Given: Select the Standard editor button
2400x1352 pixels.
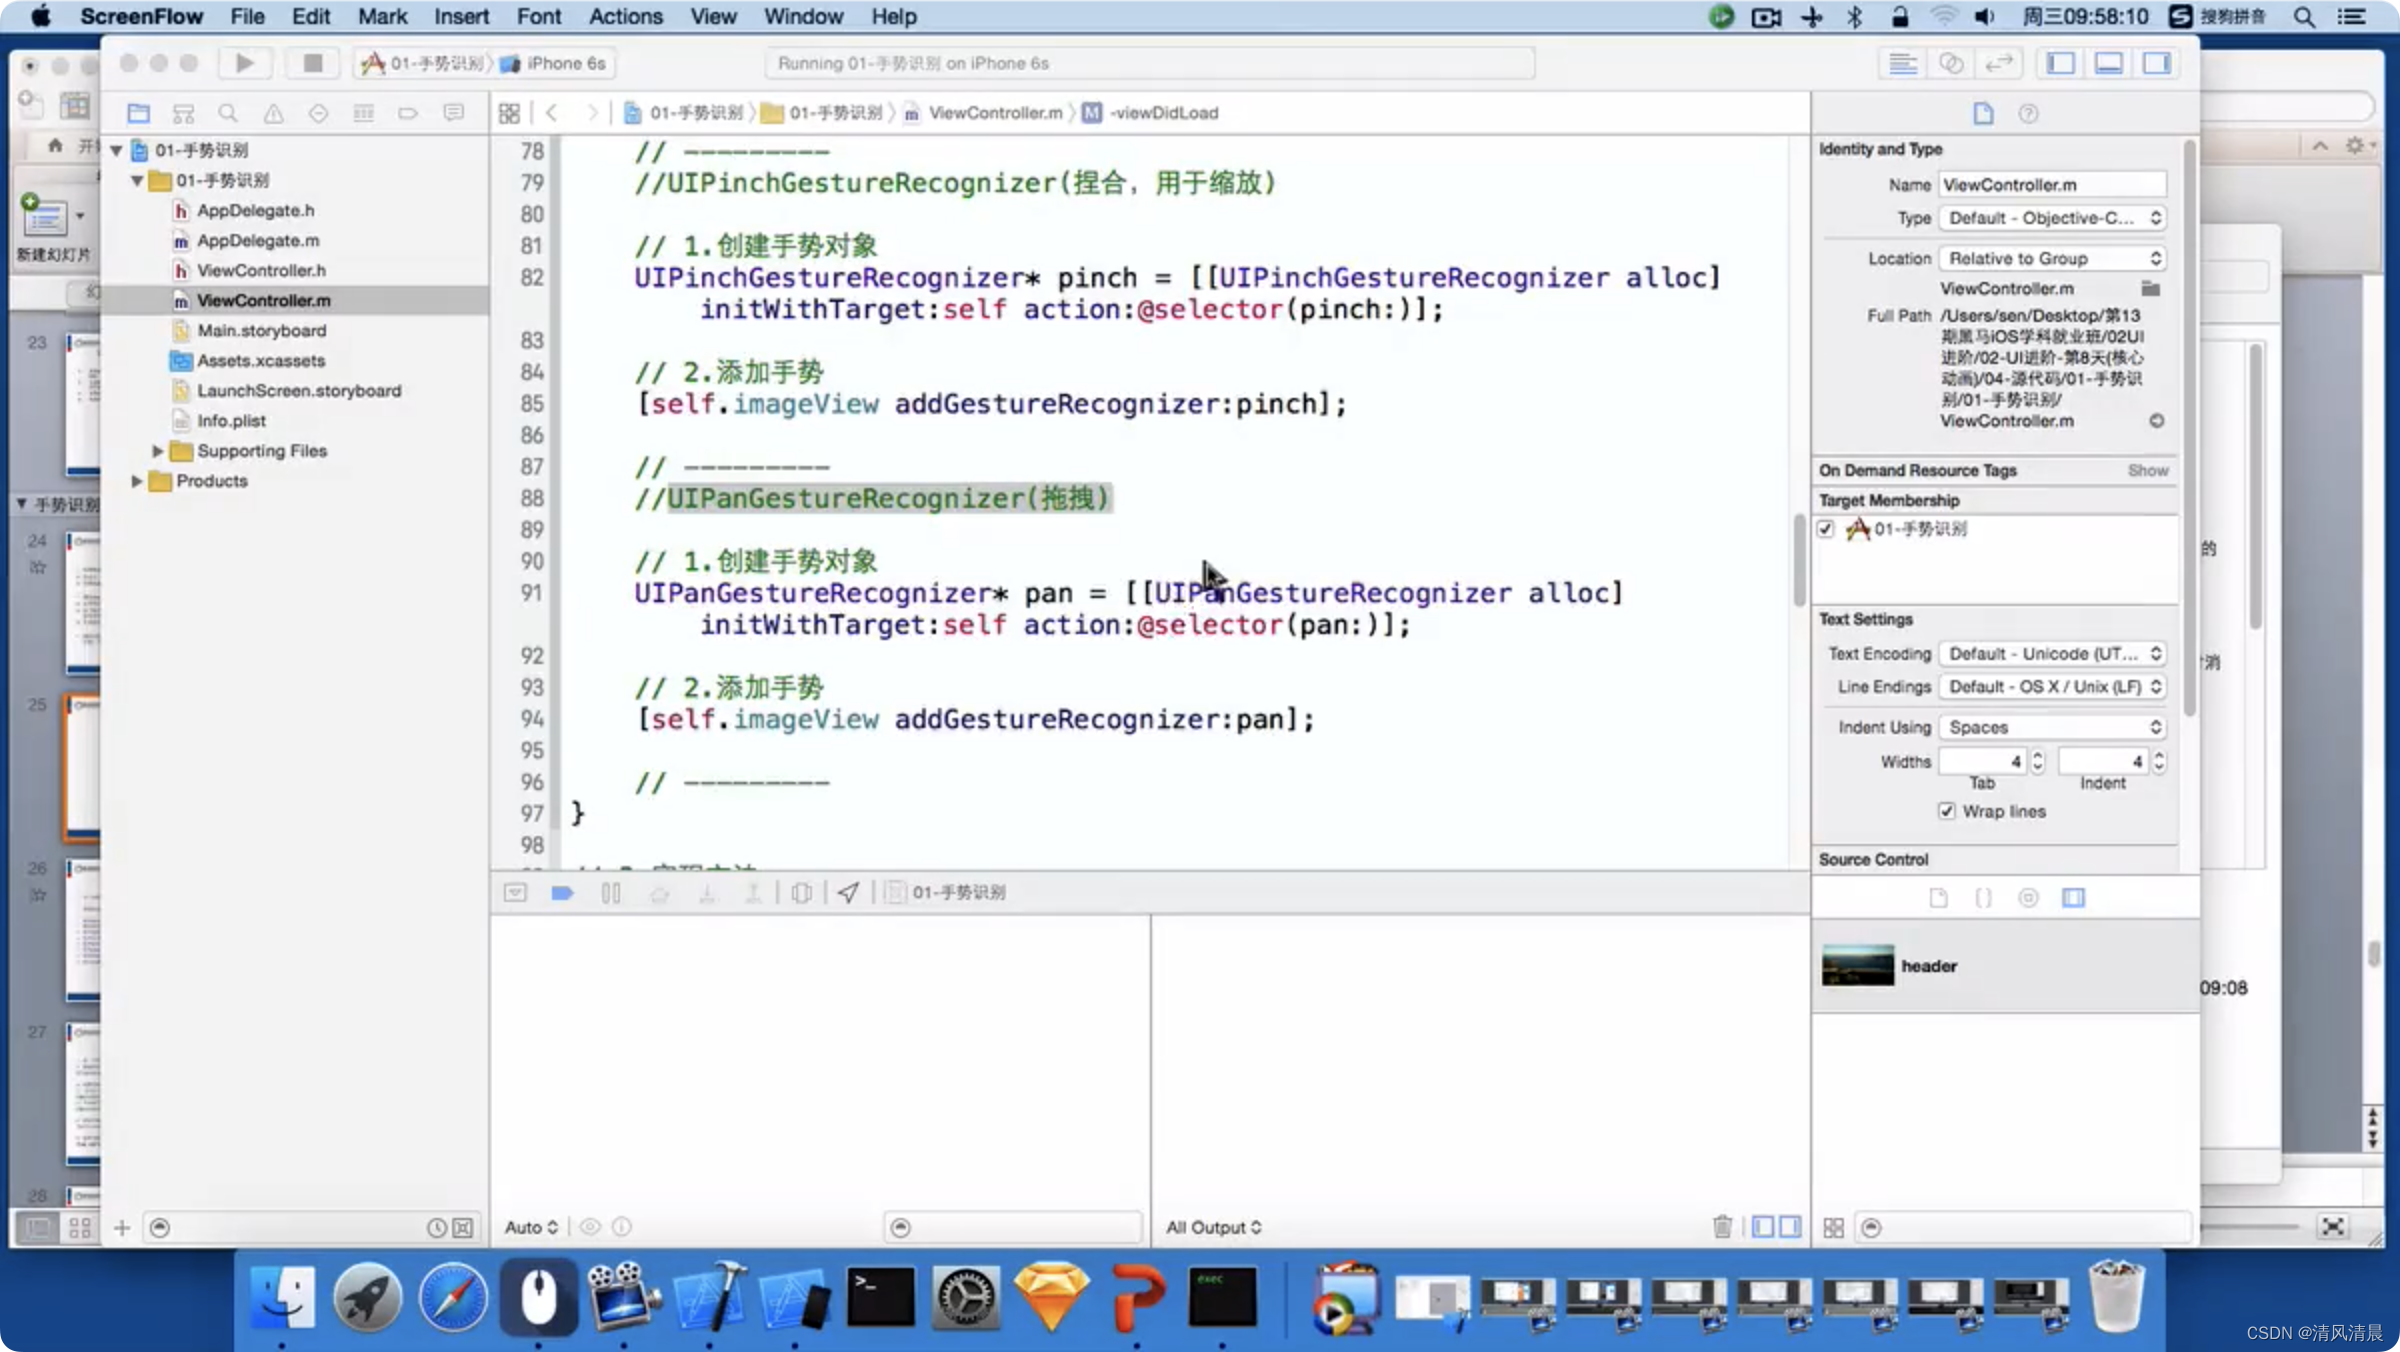Looking at the screenshot, I should [1903, 63].
